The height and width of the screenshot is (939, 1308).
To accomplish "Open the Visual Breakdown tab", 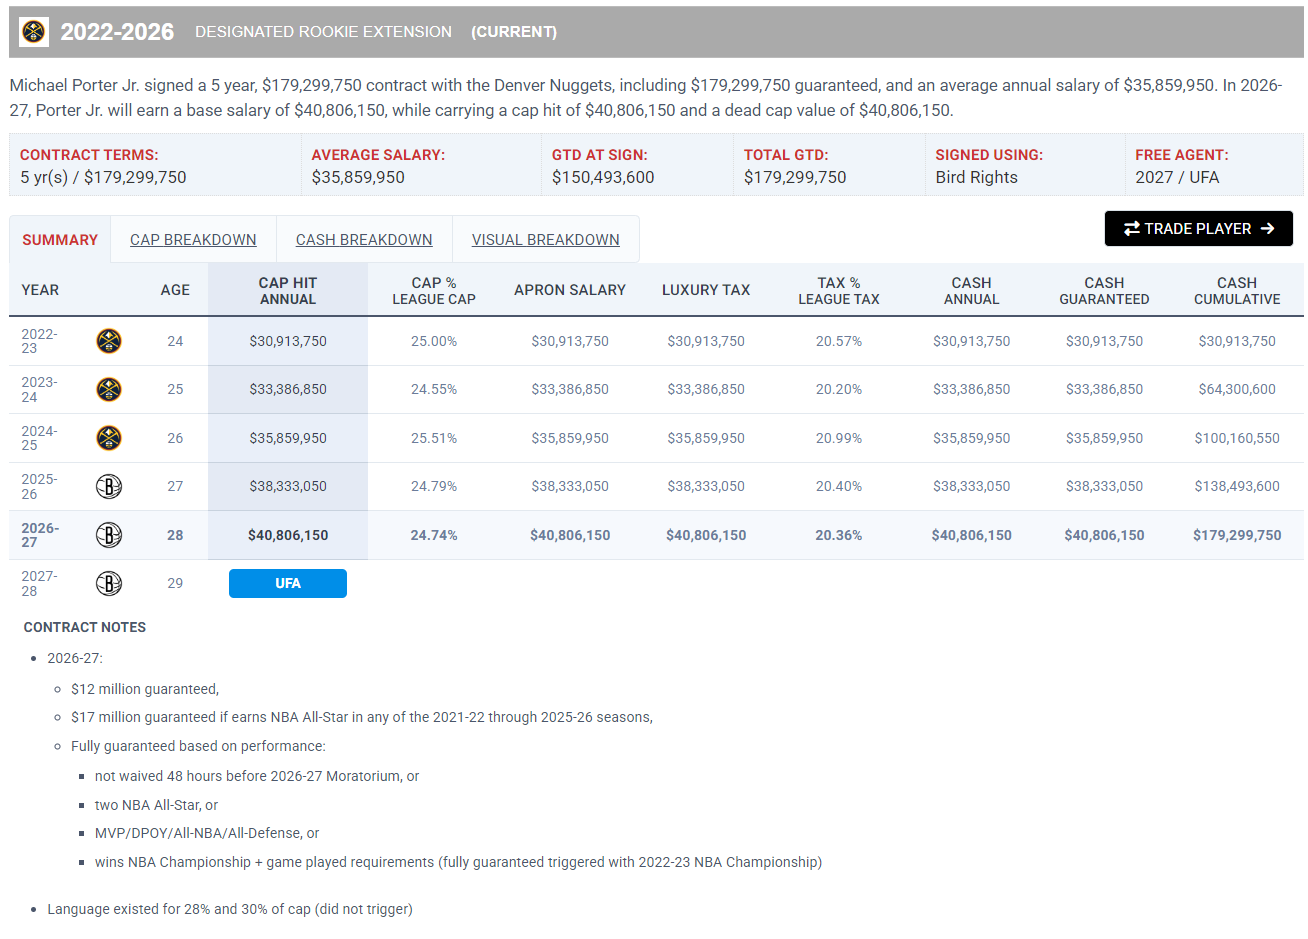I will click(546, 240).
